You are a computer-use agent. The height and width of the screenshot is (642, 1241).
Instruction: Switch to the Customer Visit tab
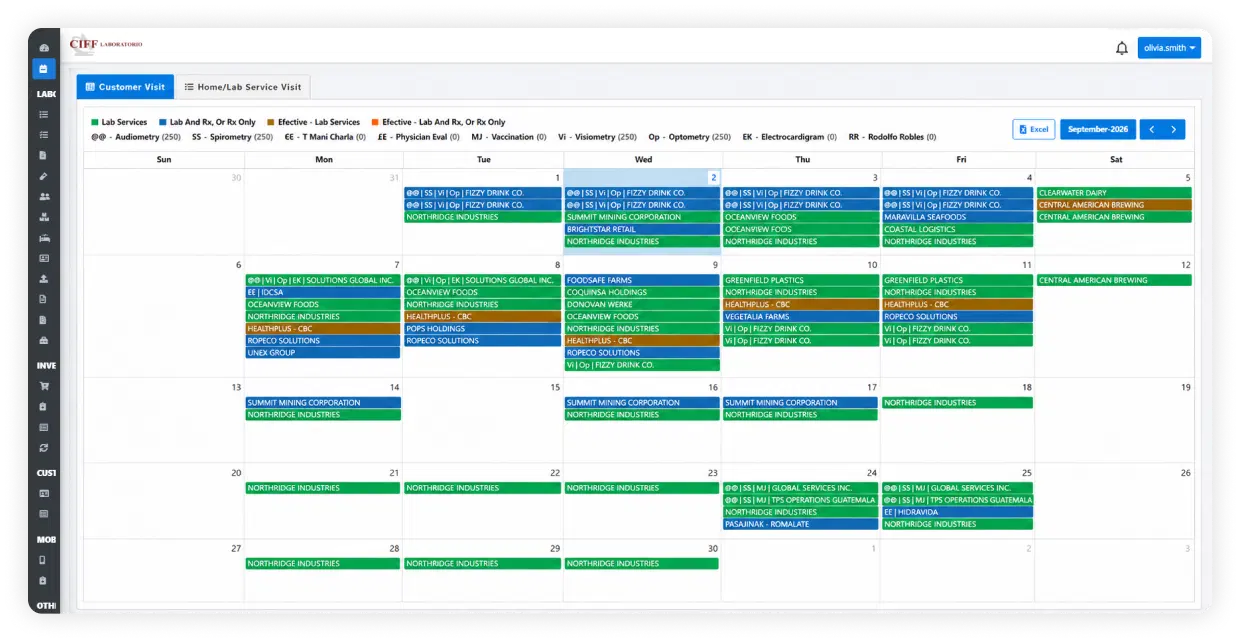[x=125, y=87]
